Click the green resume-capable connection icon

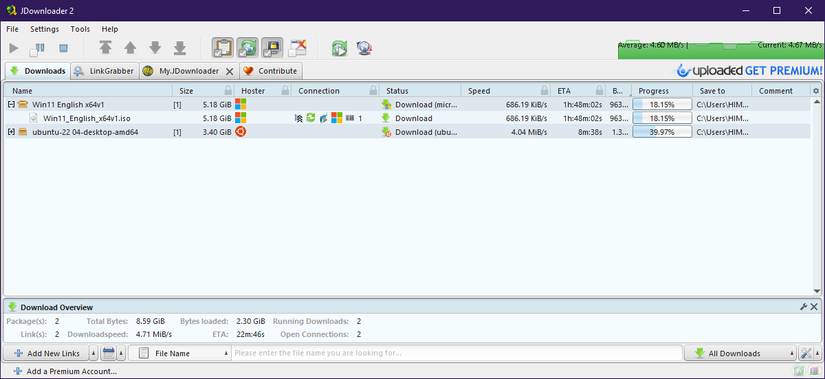point(310,118)
